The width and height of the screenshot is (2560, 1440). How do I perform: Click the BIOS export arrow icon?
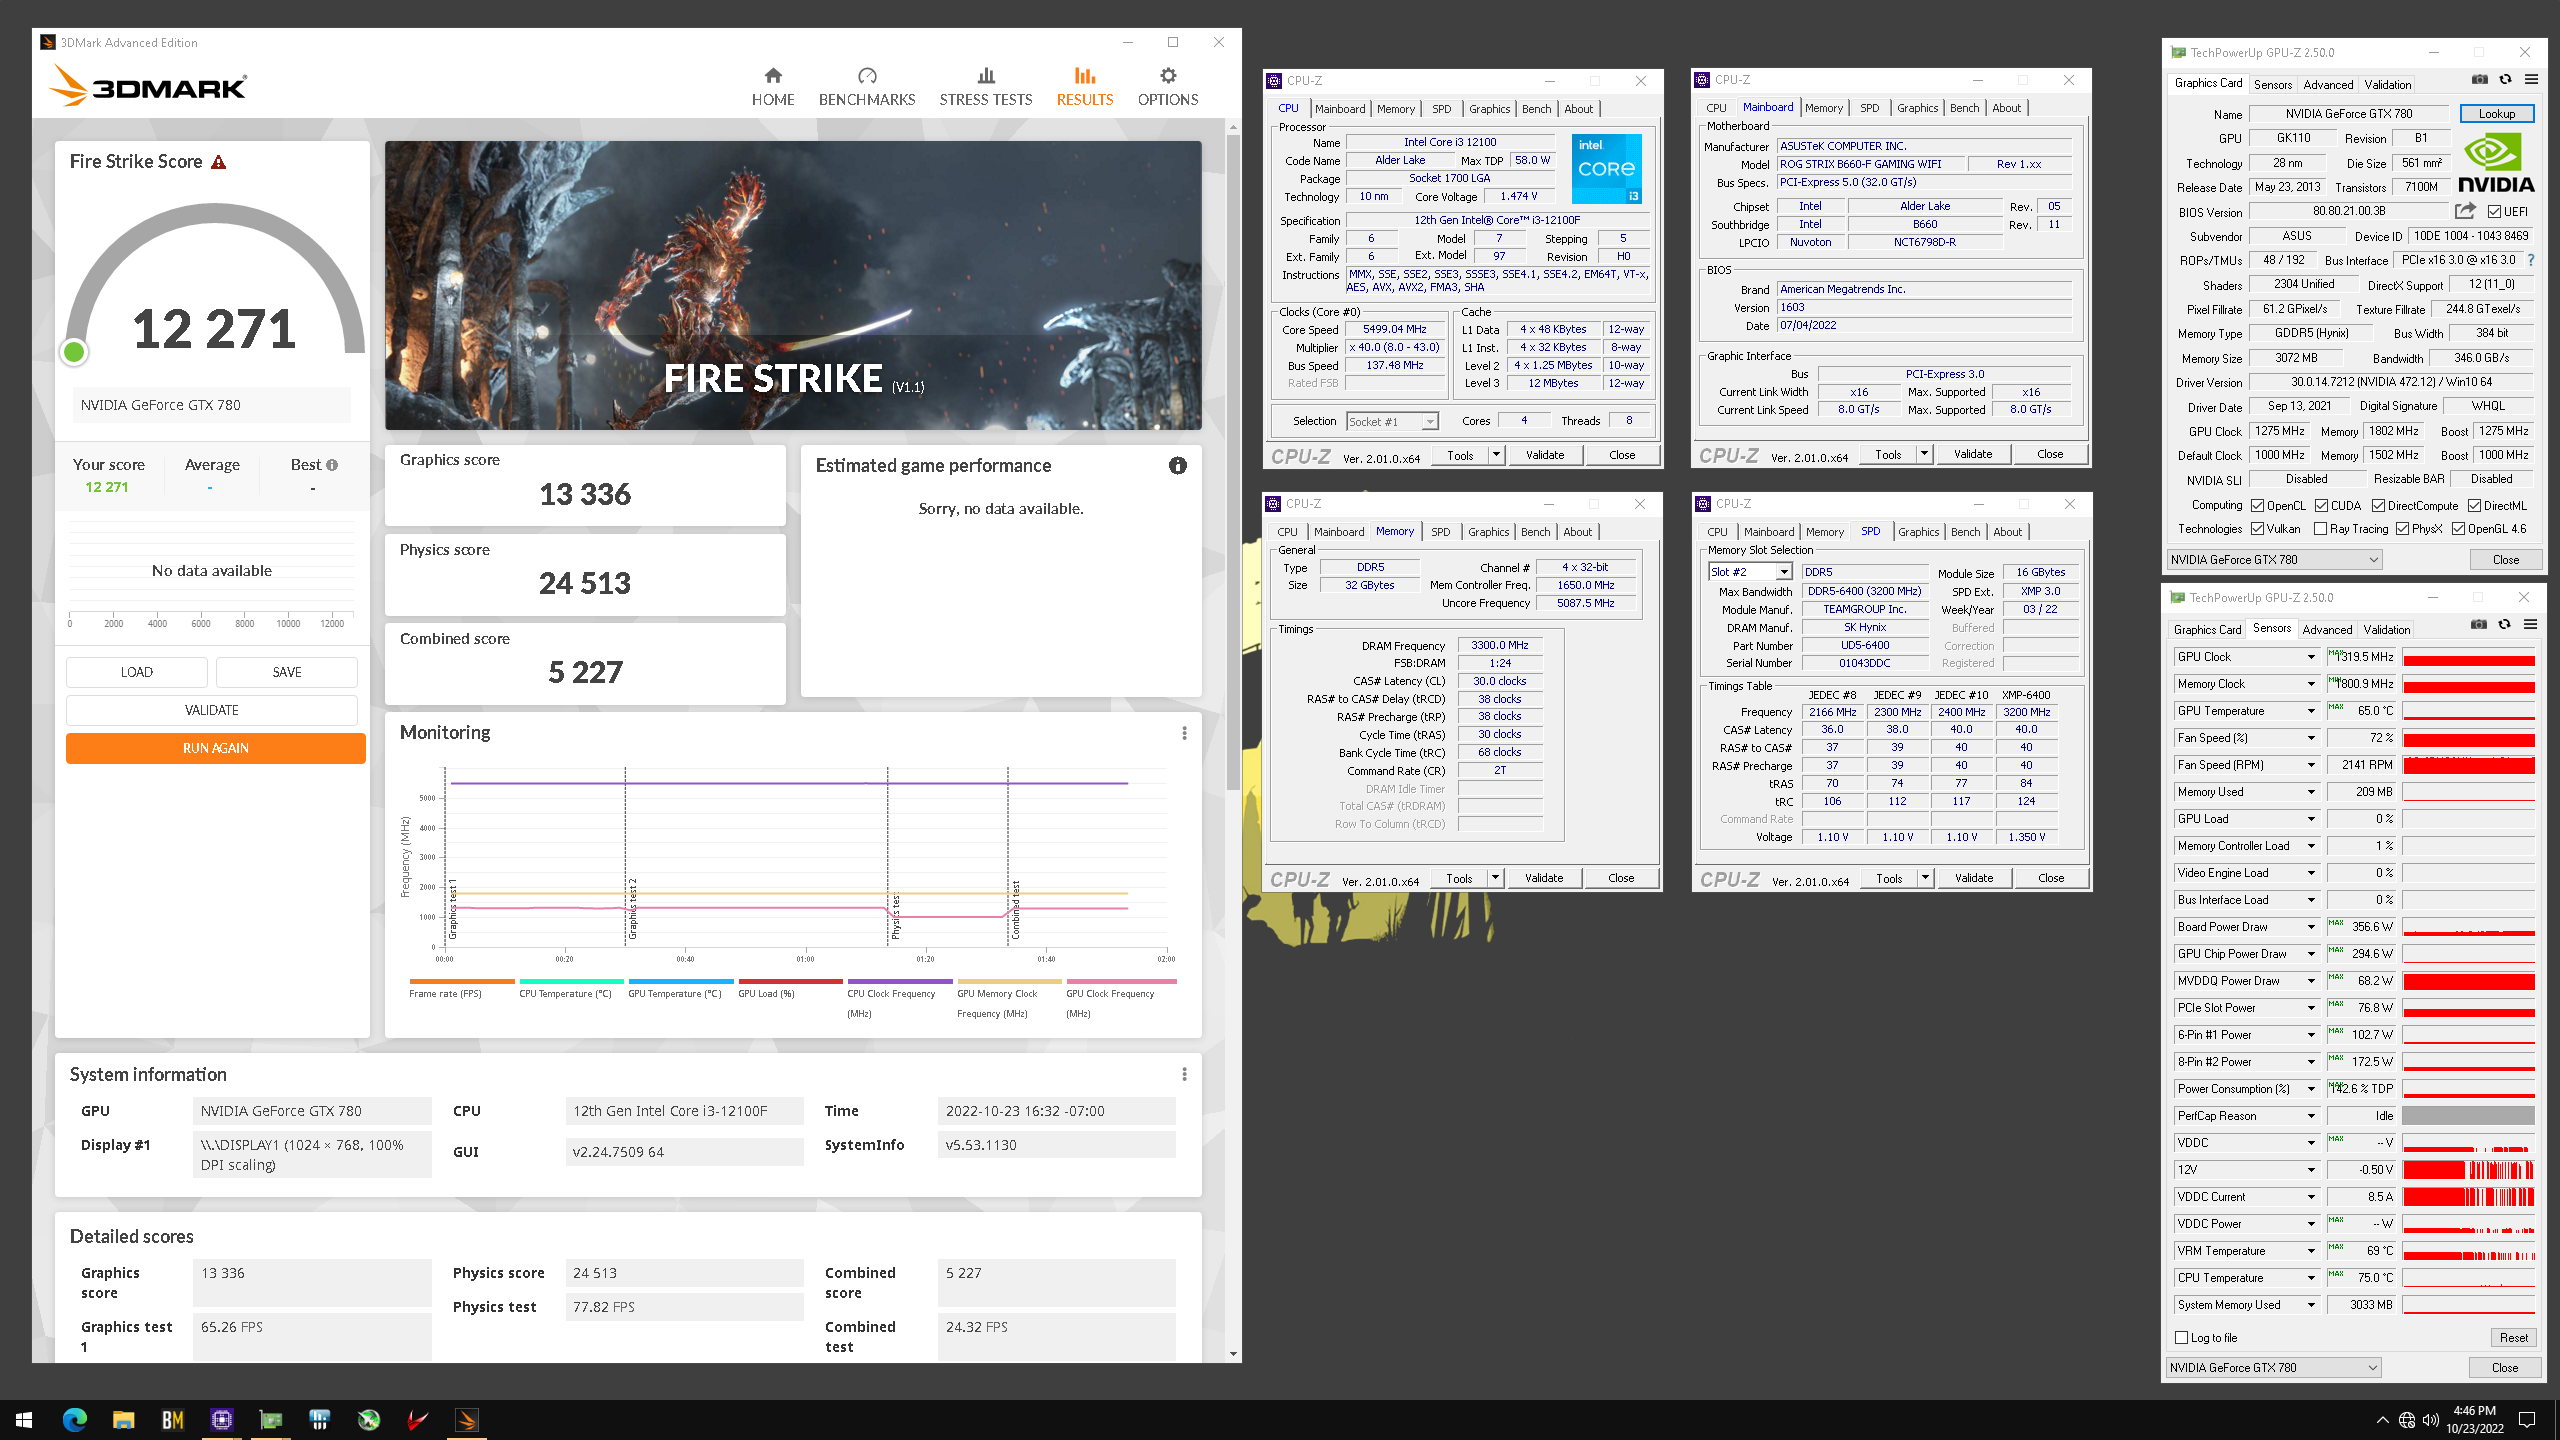2465,211
